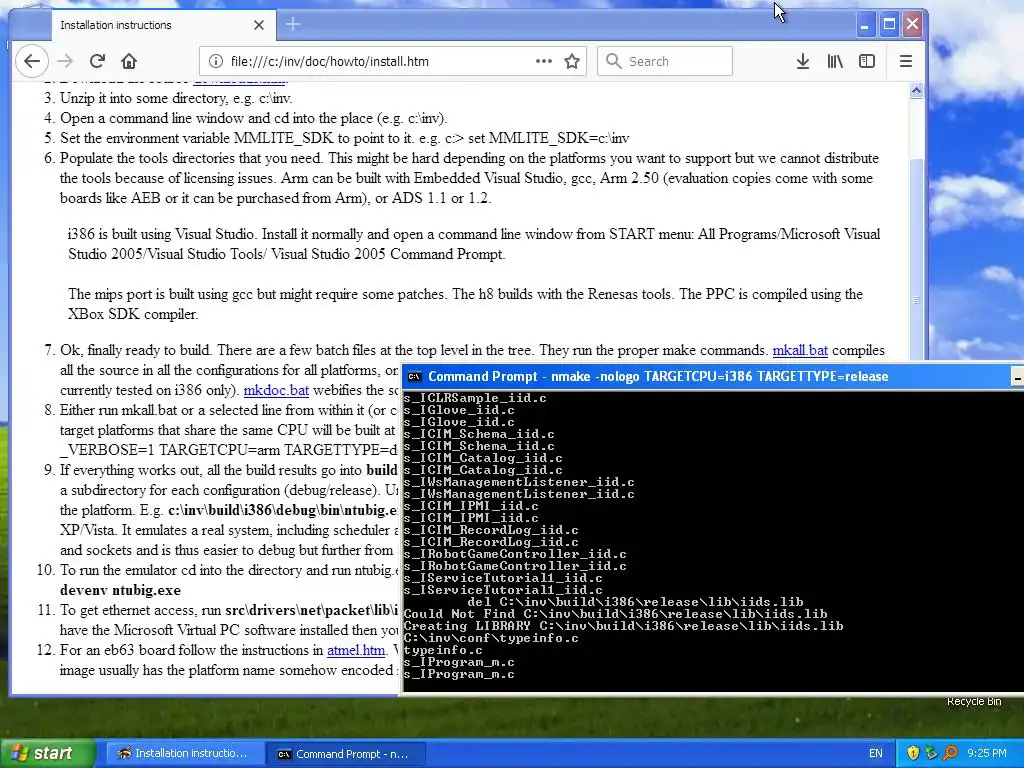The height and width of the screenshot is (768, 1024).
Task: Click the EN language indicator
Action: [875, 753]
